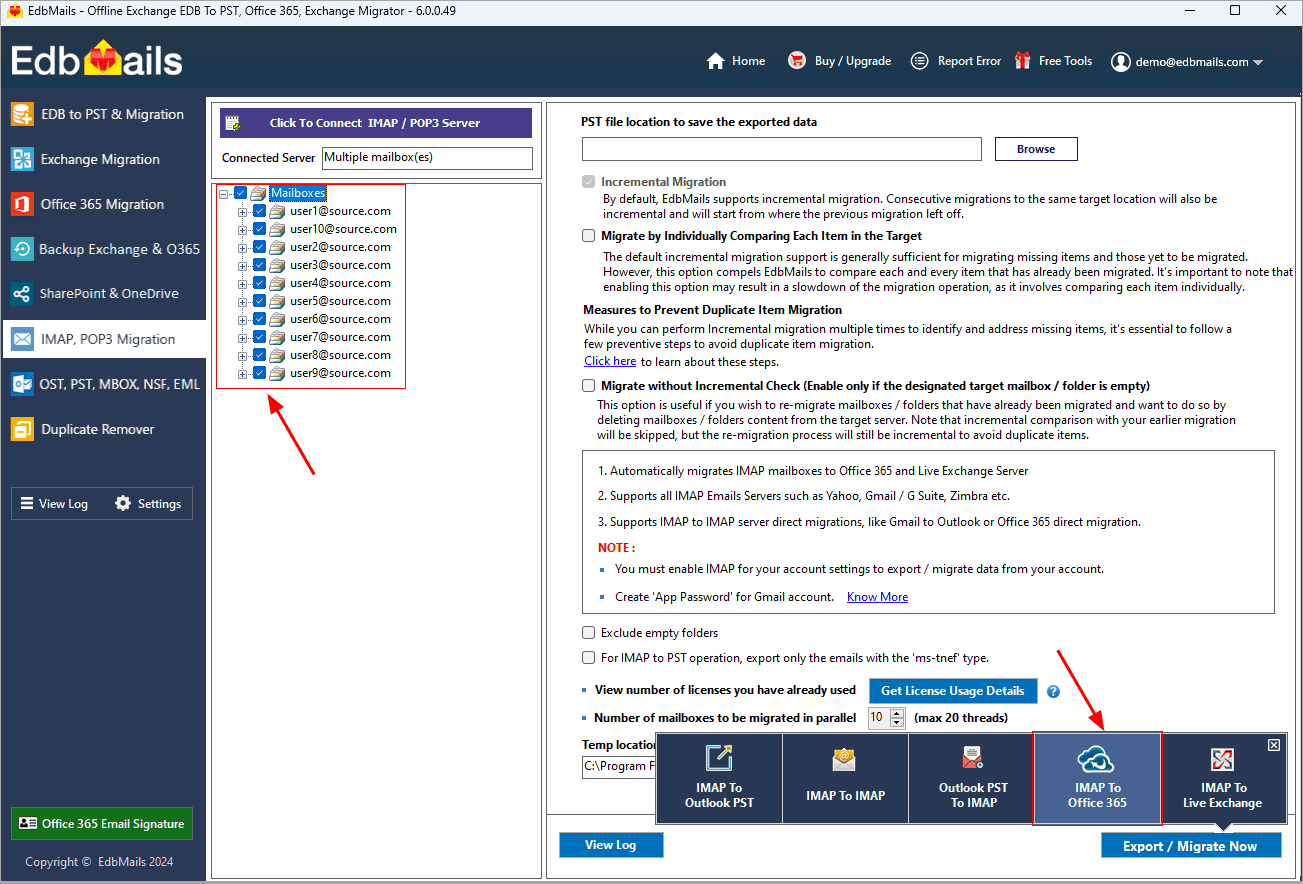Click the EdbMails logo
The image size is (1303, 884).
pyautogui.click(x=96, y=60)
